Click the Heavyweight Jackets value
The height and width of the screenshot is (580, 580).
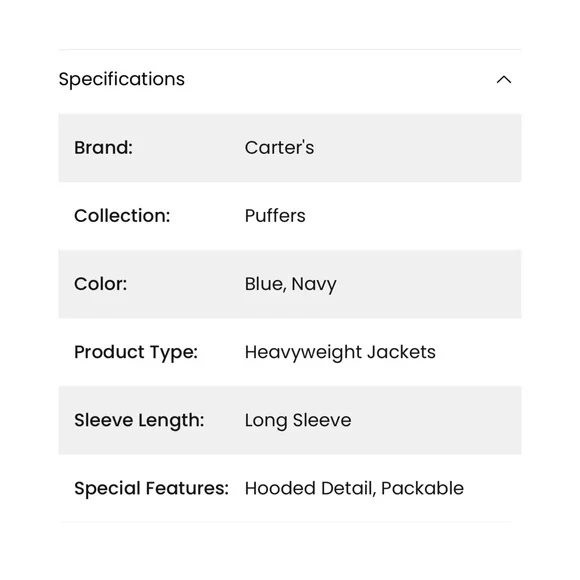pos(340,352)
